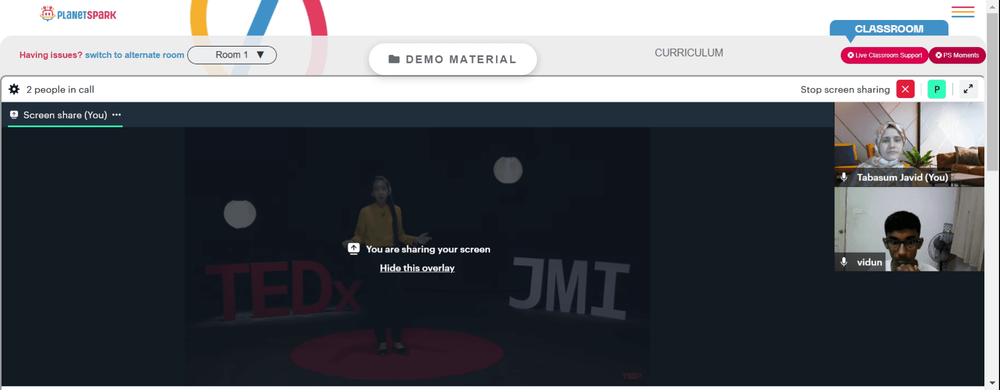Viewport: 1000px width, 390px height.
Task: Select the CLASSROOM tab
Action: tap(888, 29)
